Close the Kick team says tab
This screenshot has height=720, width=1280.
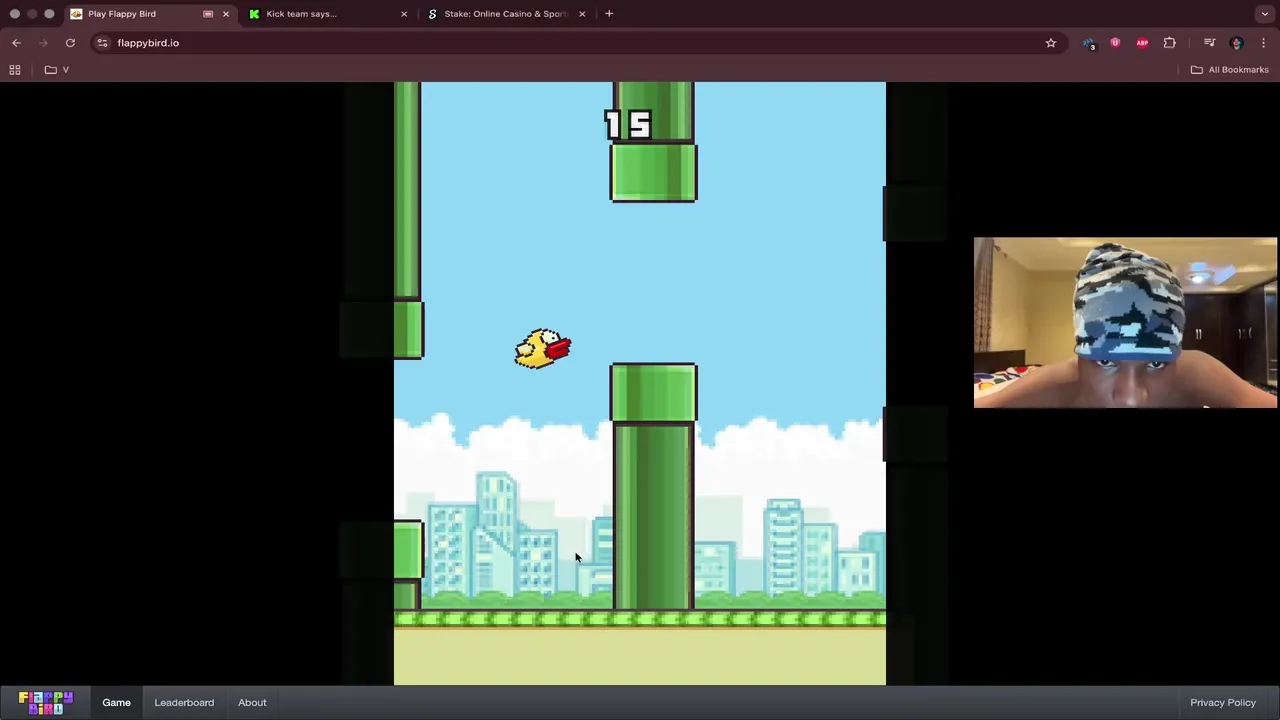click(404, 14)
